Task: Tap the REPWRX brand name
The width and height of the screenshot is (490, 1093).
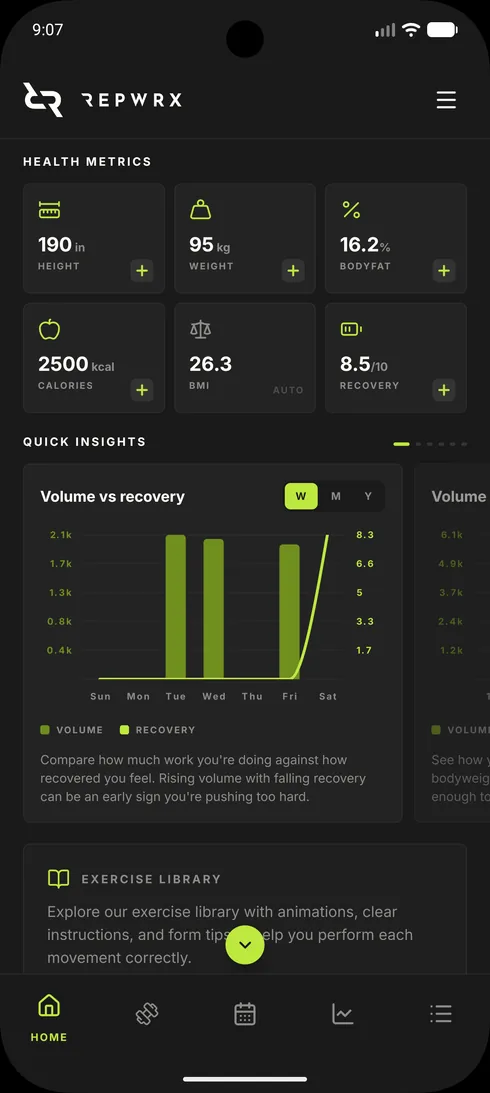Action: pos(132,100)
